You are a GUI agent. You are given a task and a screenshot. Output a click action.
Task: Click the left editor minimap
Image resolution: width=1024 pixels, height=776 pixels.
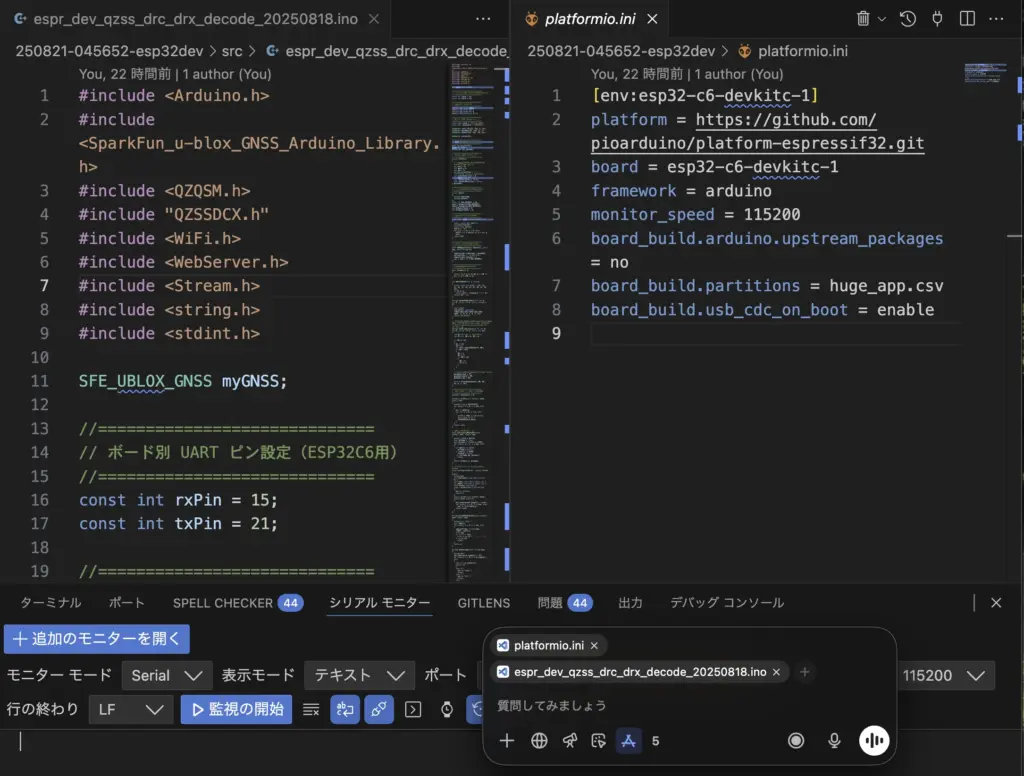[x=472, y=321]
